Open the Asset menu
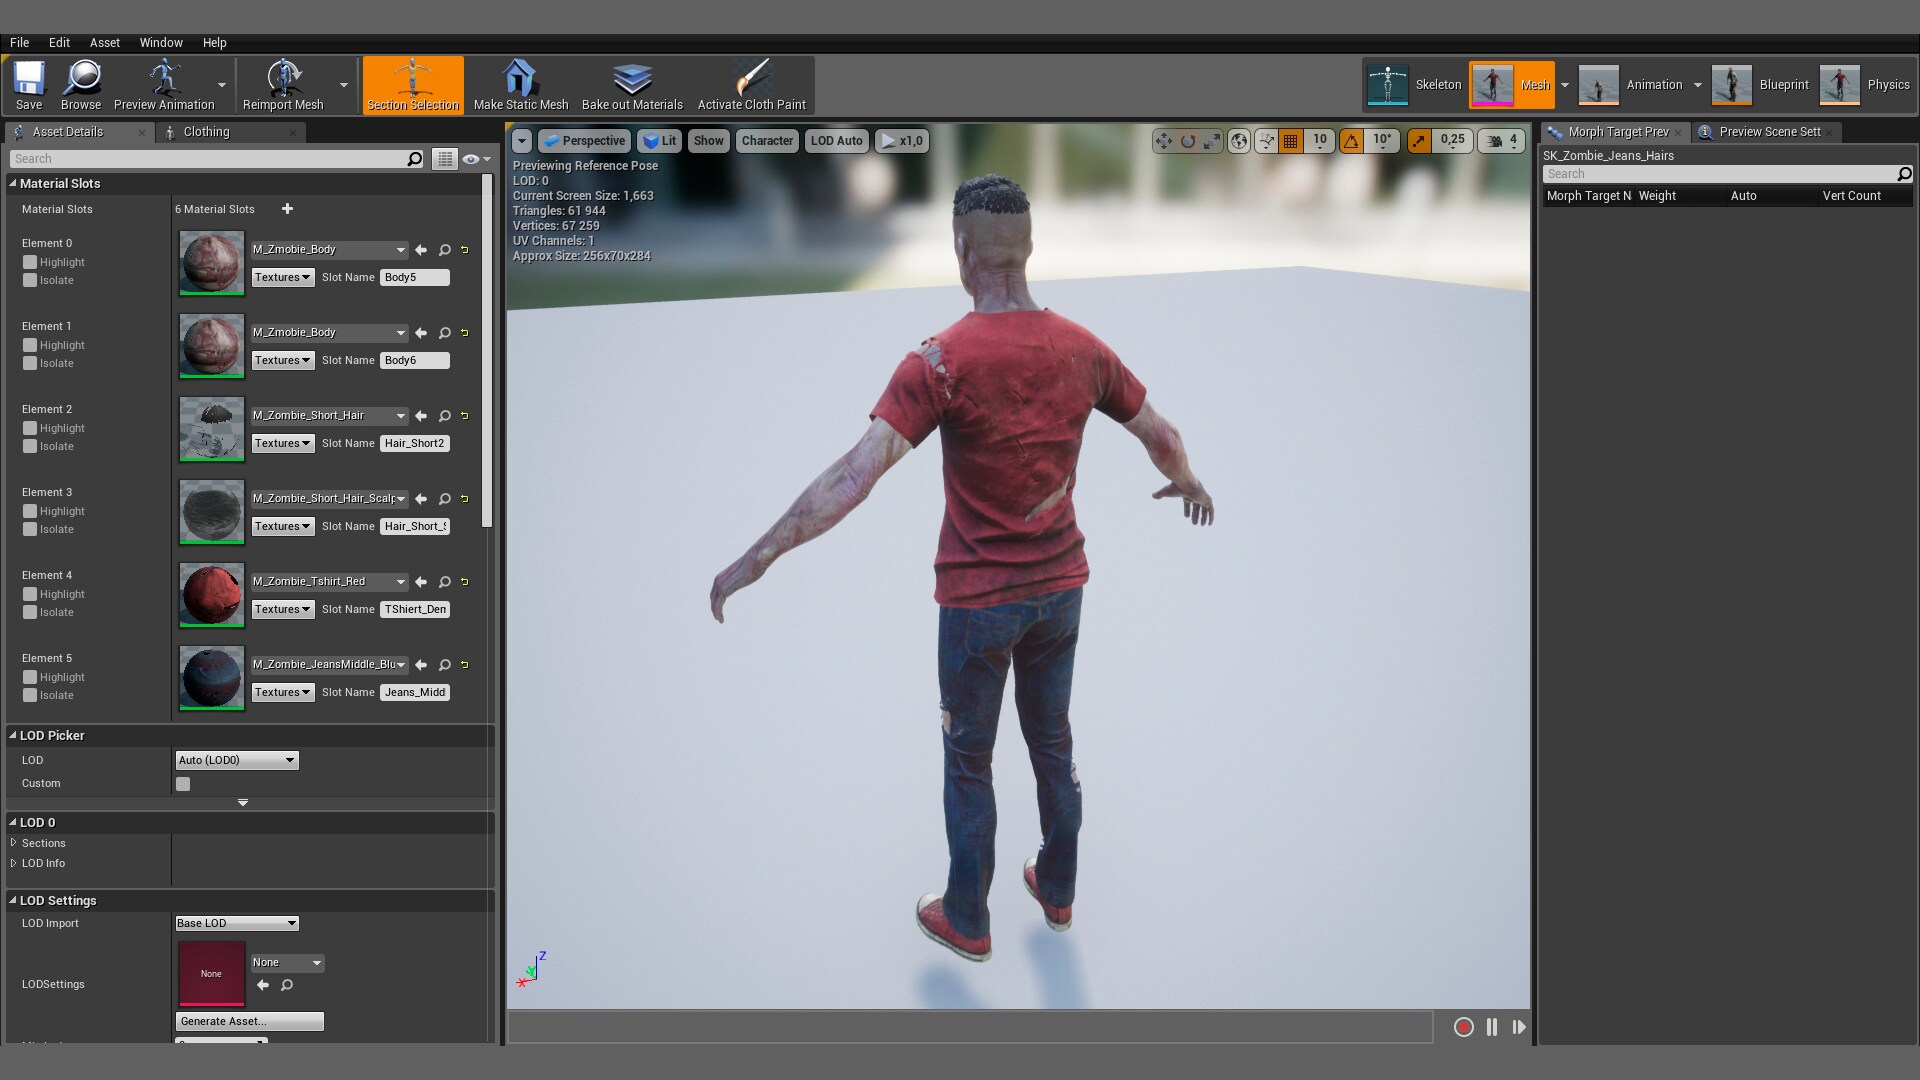The width and height of the screenshot is (1920, 1080). (x=104, y=43)
